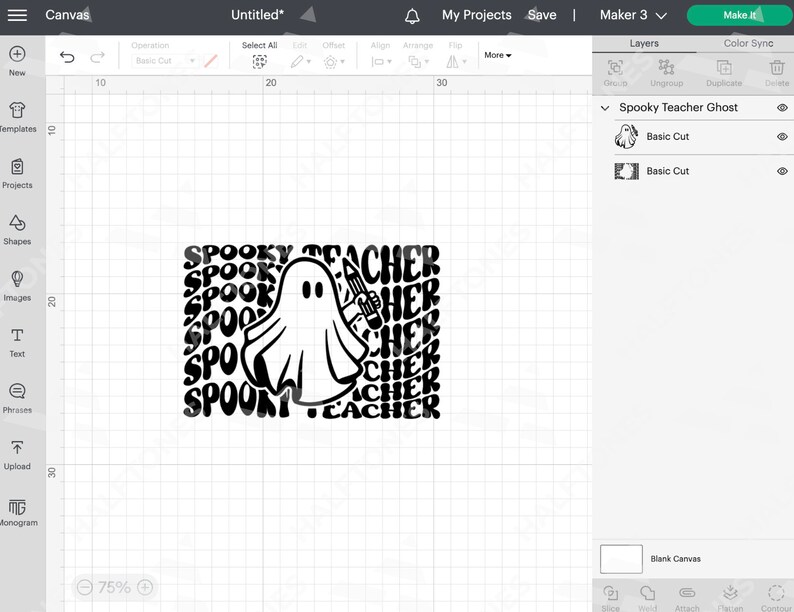Open the Images library

tap(17, 285)
